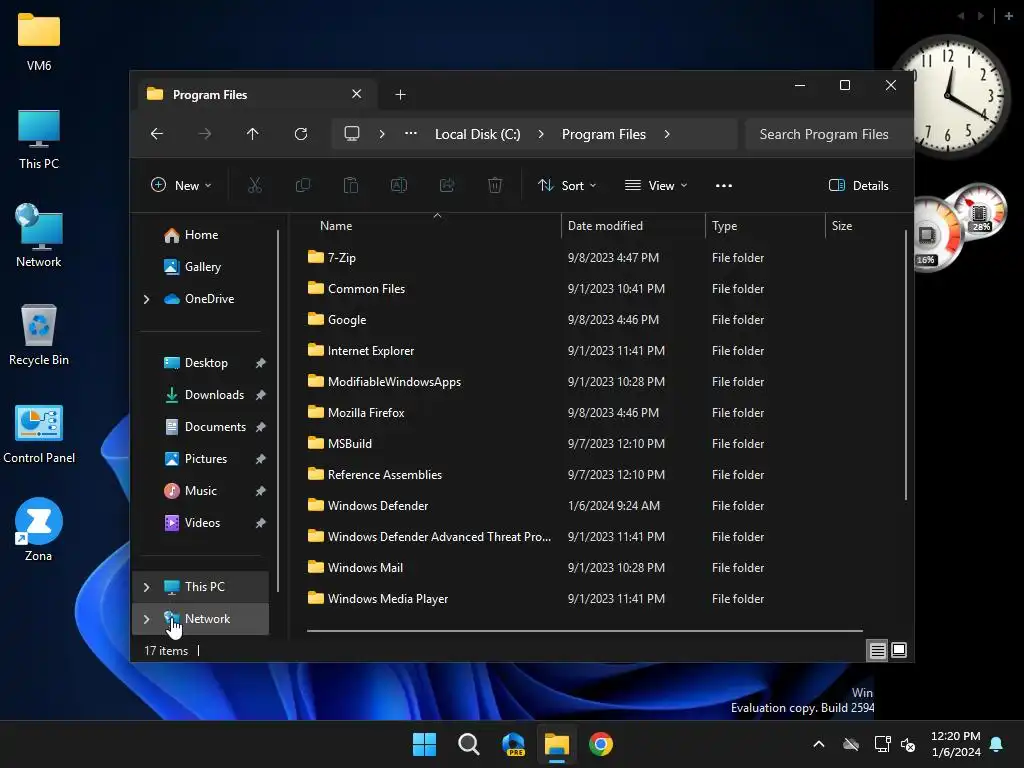Expand chevron after Program Files breadcrumb
This screenshot has width=1024, height=768.
(667, 134)
